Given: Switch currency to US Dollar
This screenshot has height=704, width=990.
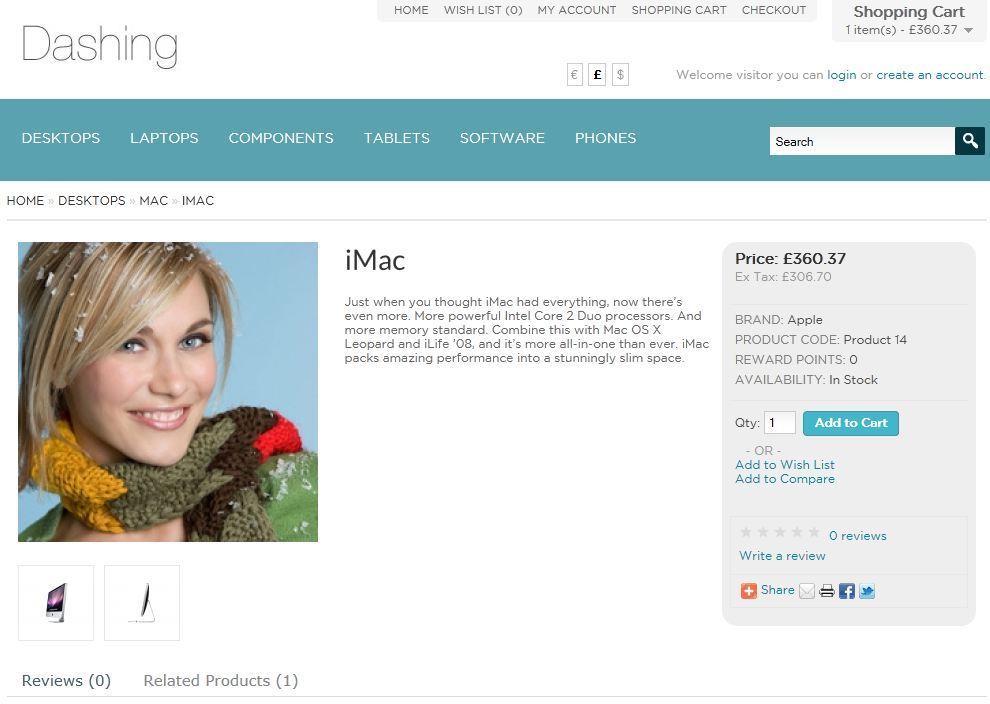Looking at the screenshot, I should [x=621, y=75].
